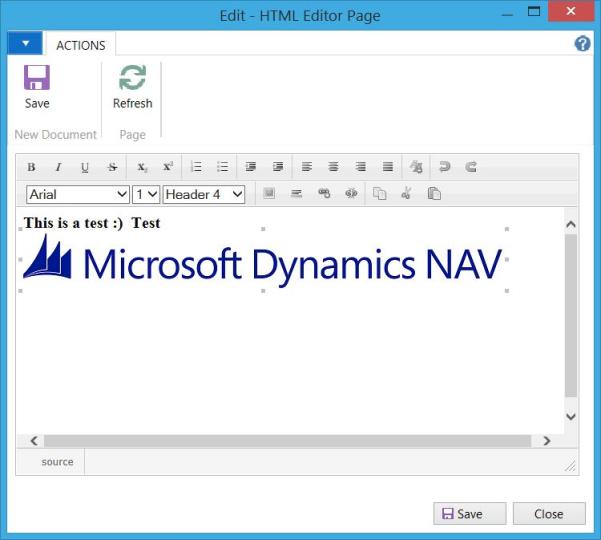Click the horizontal scrollbar left arrow
This screenshot has width=601, height=540.
34,441
